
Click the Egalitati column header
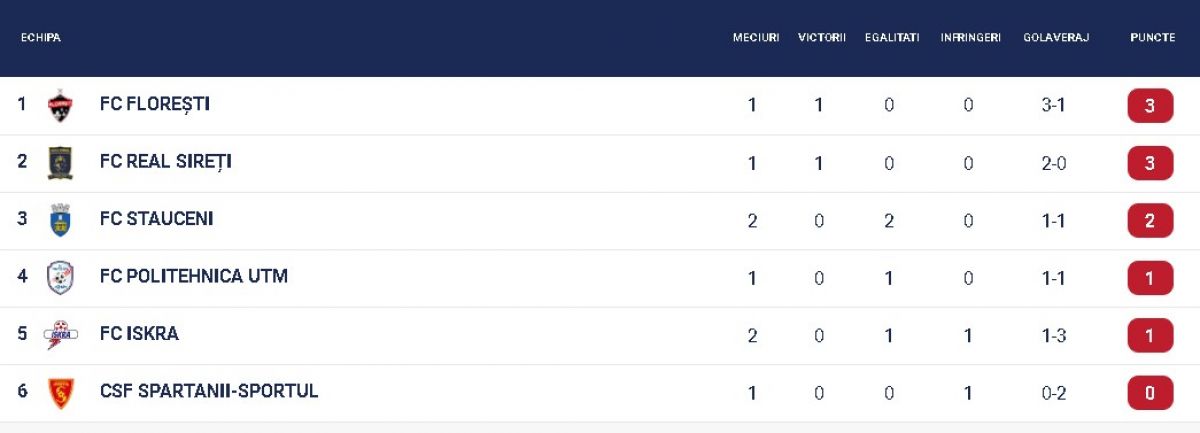coord(892,38)
